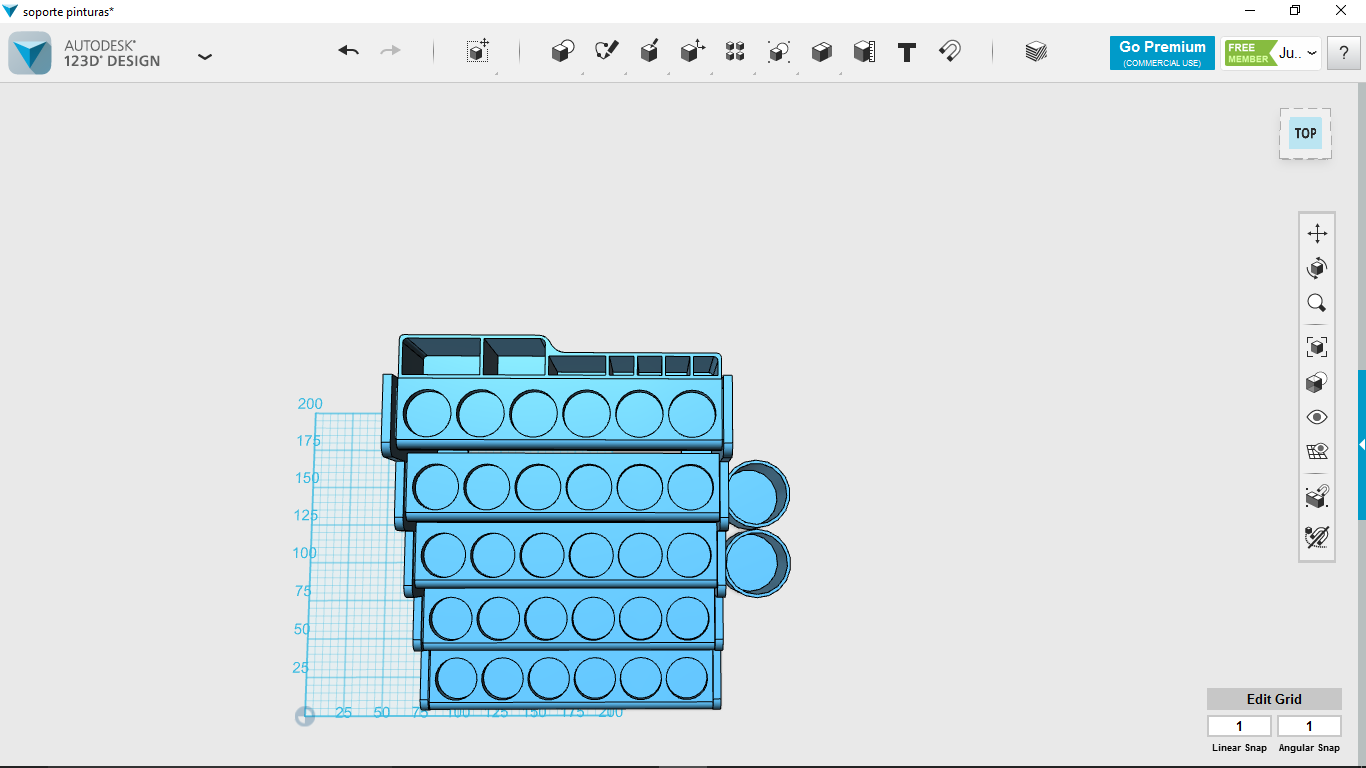Expand the user account dropdown
Image resolution: width=1366 pixels, height=768 pixels.
(x=1312, y=54)
